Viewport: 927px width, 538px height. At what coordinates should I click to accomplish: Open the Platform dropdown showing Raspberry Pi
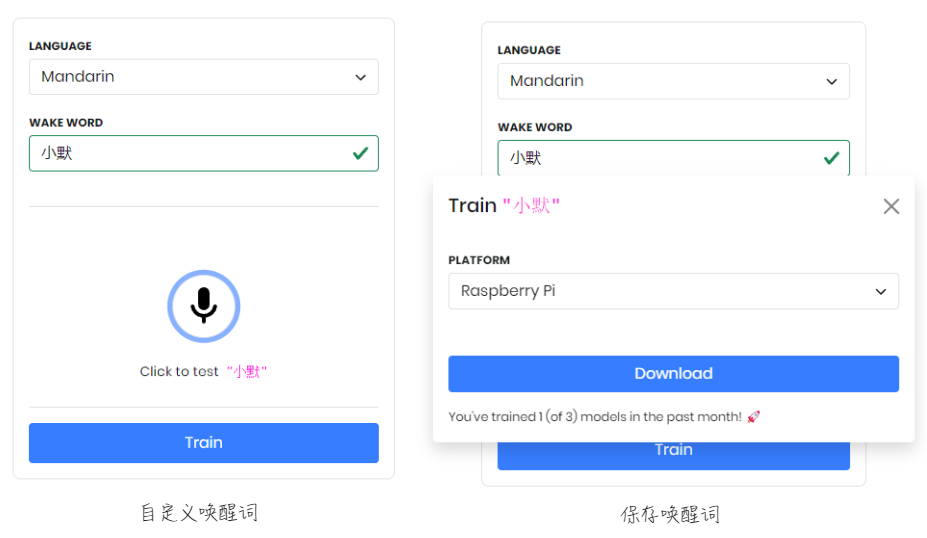coord(673,291)
